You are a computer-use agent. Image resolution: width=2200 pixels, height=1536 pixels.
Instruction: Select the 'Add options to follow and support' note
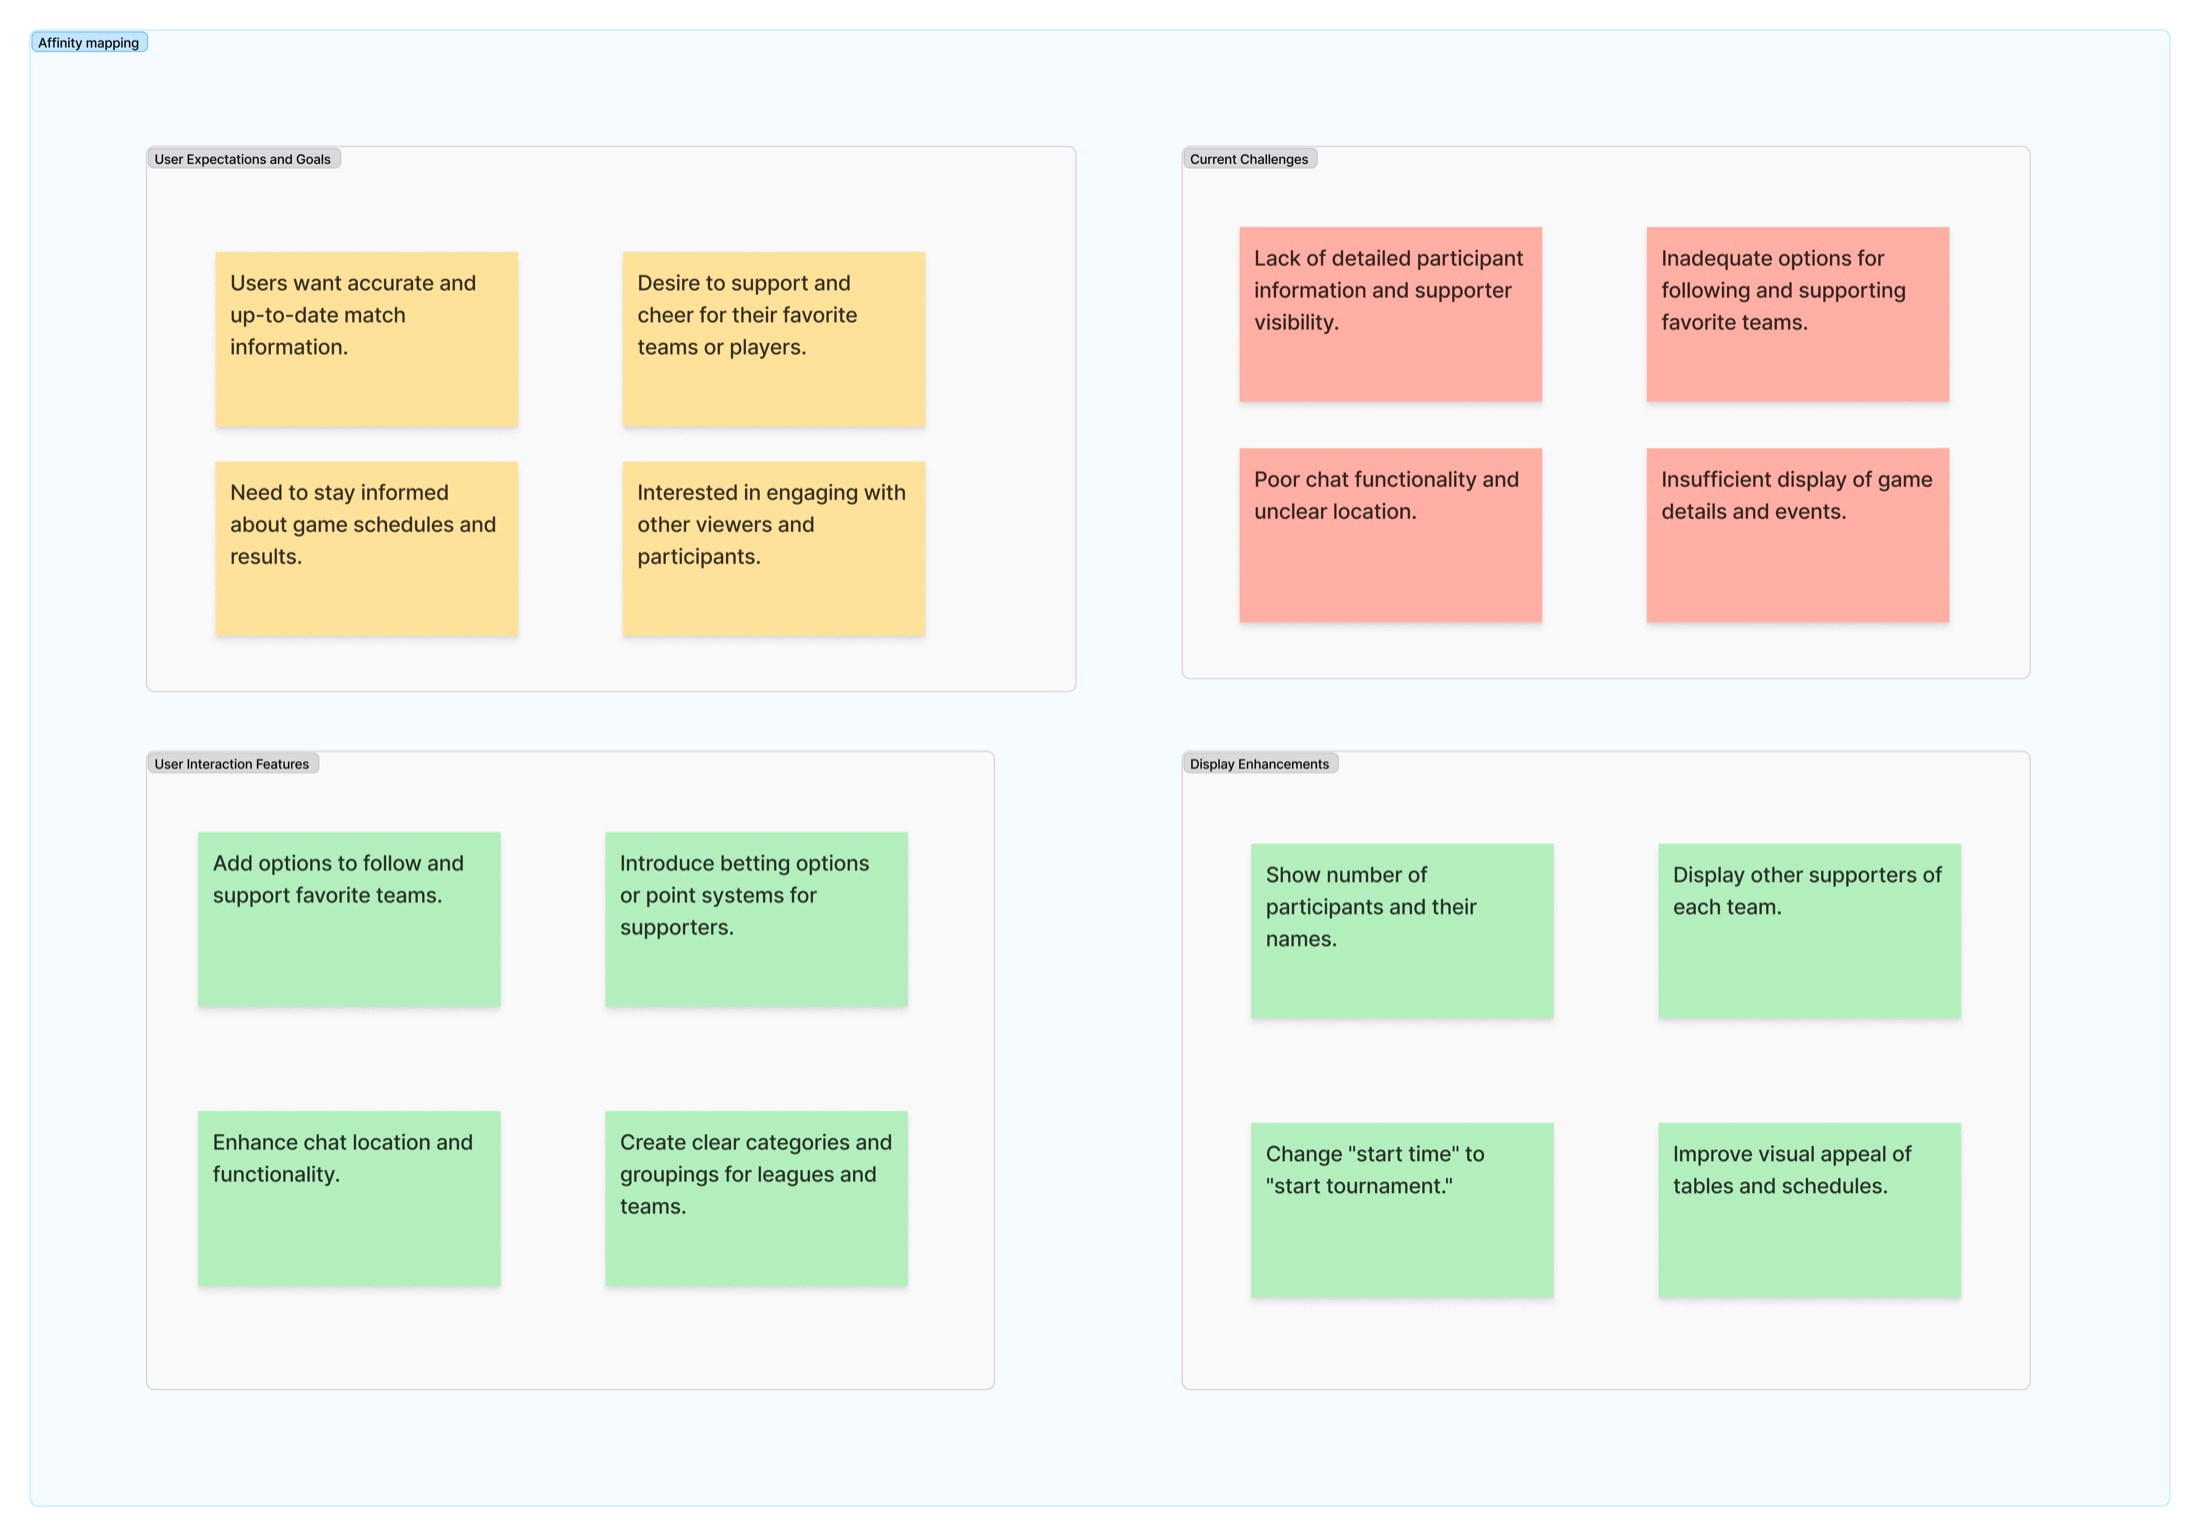tap(349, 919)
